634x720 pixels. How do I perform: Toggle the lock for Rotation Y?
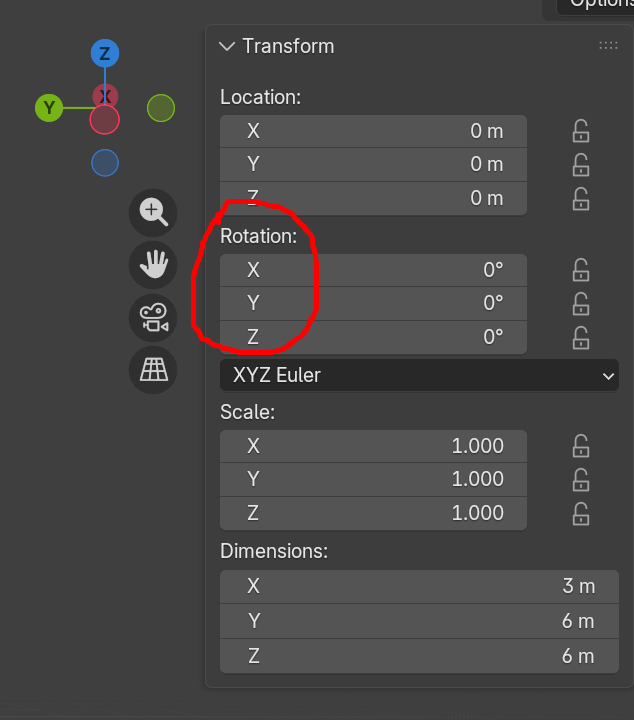(x=581, y=304)
